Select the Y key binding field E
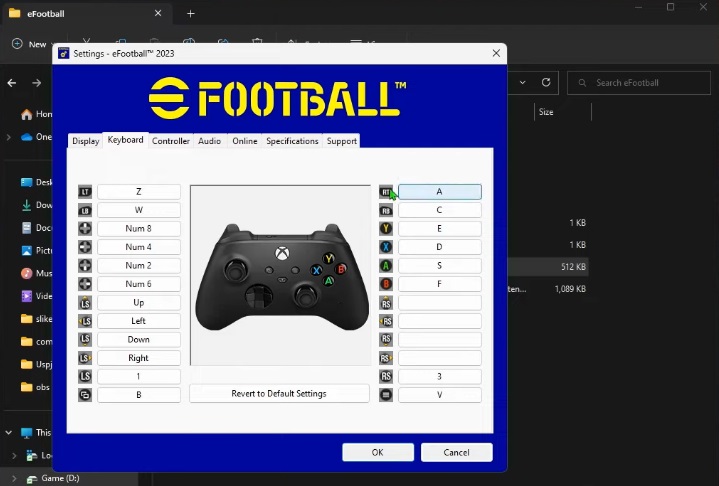Screen dimensions: 719x486 (x=440, y=229)
